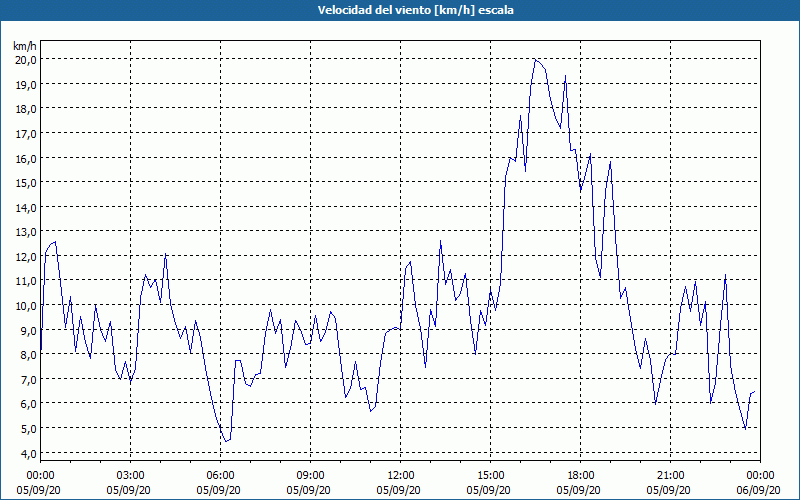The width and height of the screenshot is (800, 500).
Task: Select the 18,0 y-axis label
Action: pos(26,109)
